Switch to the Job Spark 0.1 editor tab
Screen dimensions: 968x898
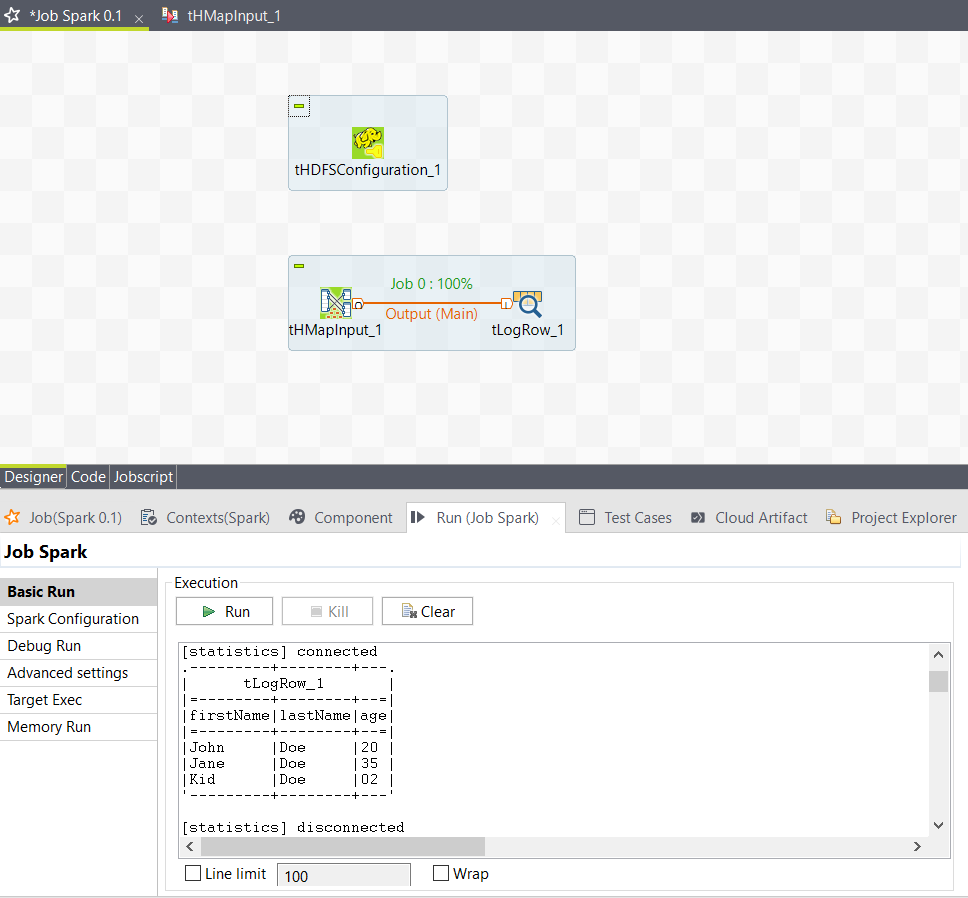(x=76, y=15)
